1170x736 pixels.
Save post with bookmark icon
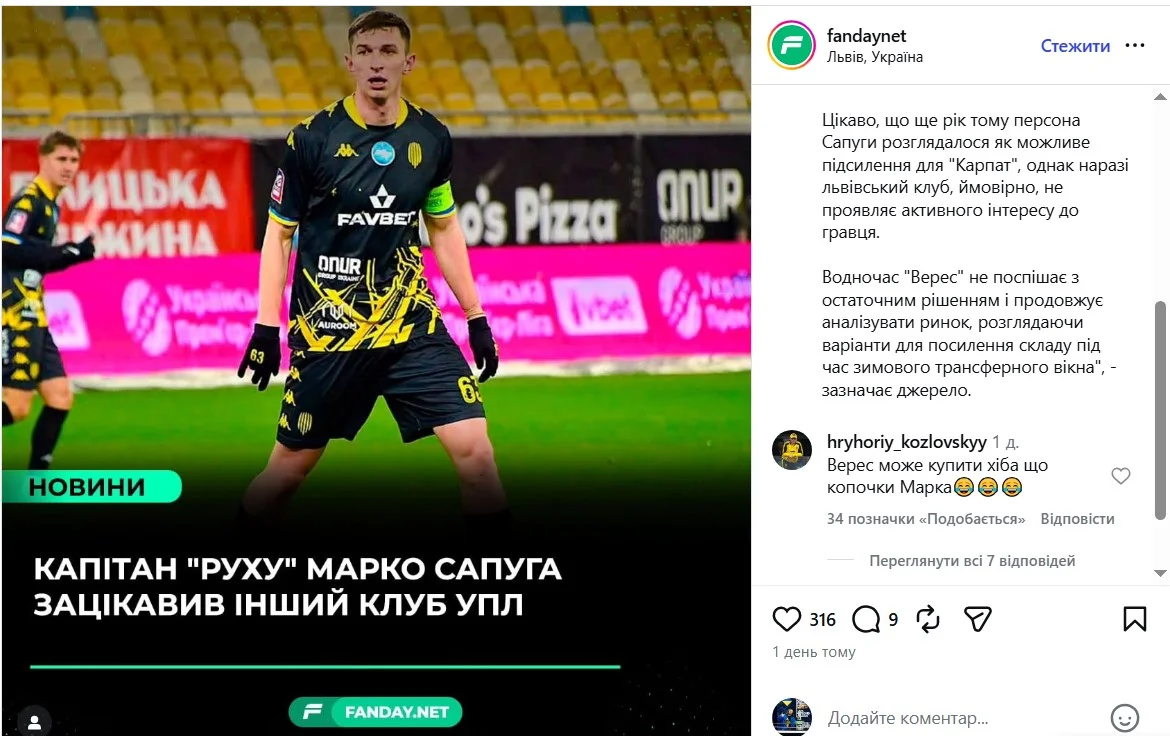click(1135, 619)
